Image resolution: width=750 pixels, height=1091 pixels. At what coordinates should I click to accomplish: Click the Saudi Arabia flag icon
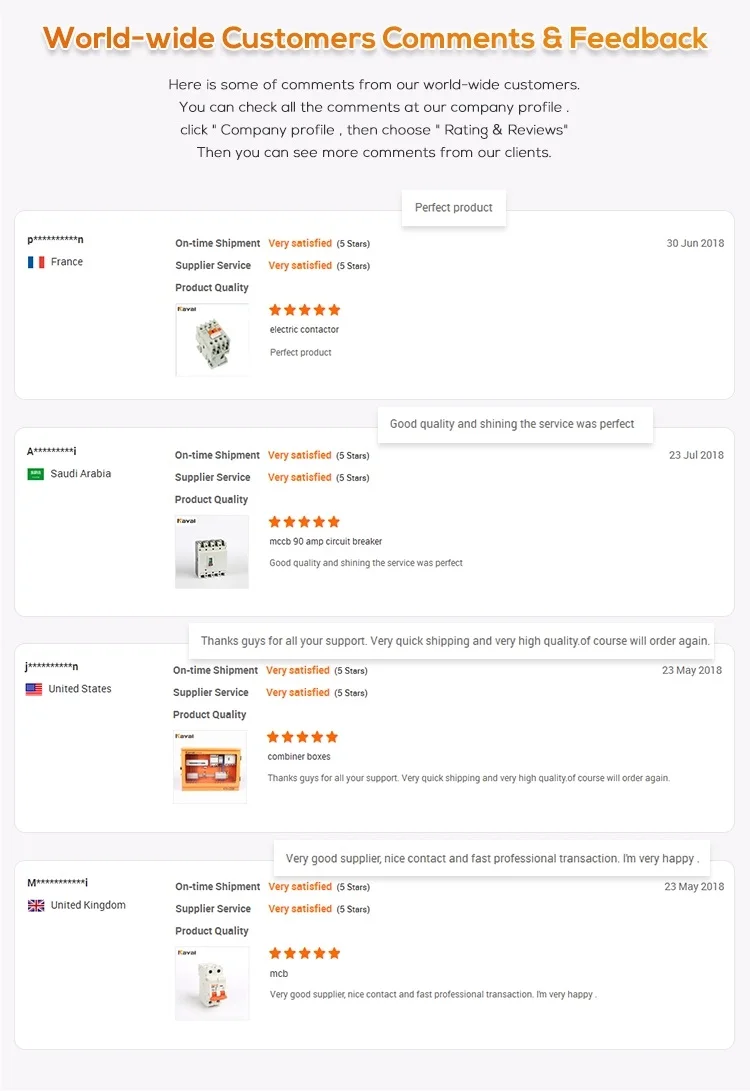36,474
